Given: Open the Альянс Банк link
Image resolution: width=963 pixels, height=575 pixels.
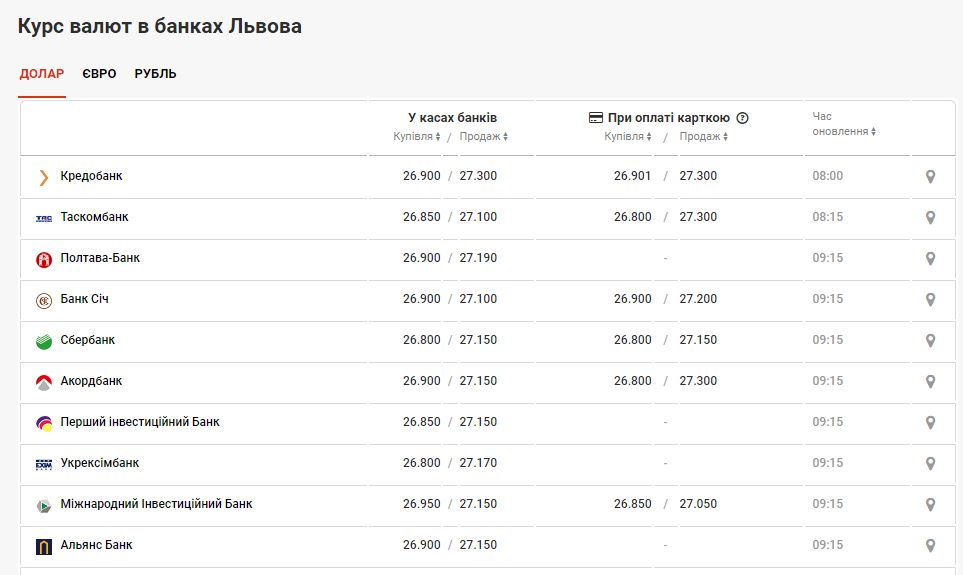Looking at the screenshot, I should [x=96, y=544].
